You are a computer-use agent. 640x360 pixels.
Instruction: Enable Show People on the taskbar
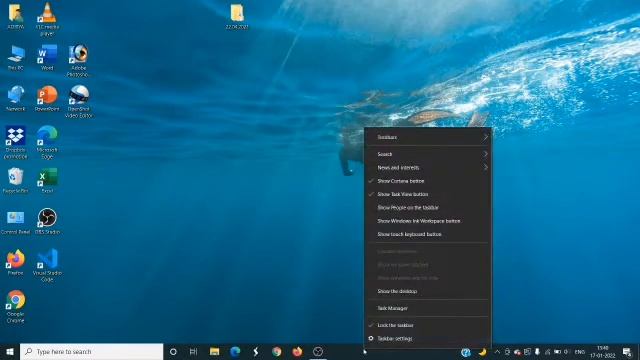(428, 208)
